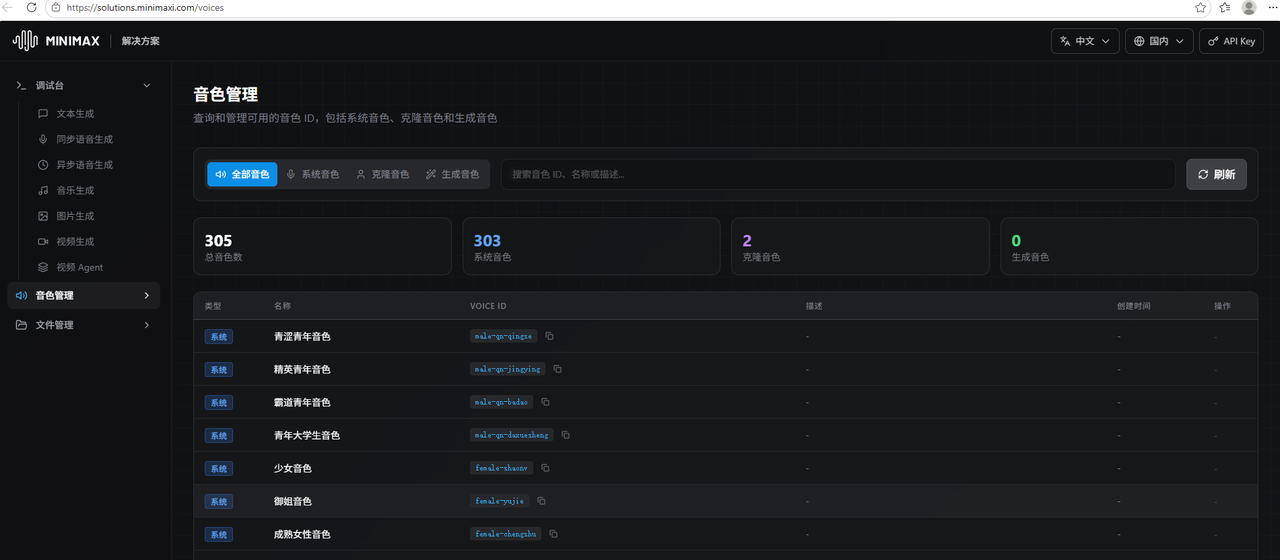Click the 0 生成音色 stat card

coord(1129,246)
